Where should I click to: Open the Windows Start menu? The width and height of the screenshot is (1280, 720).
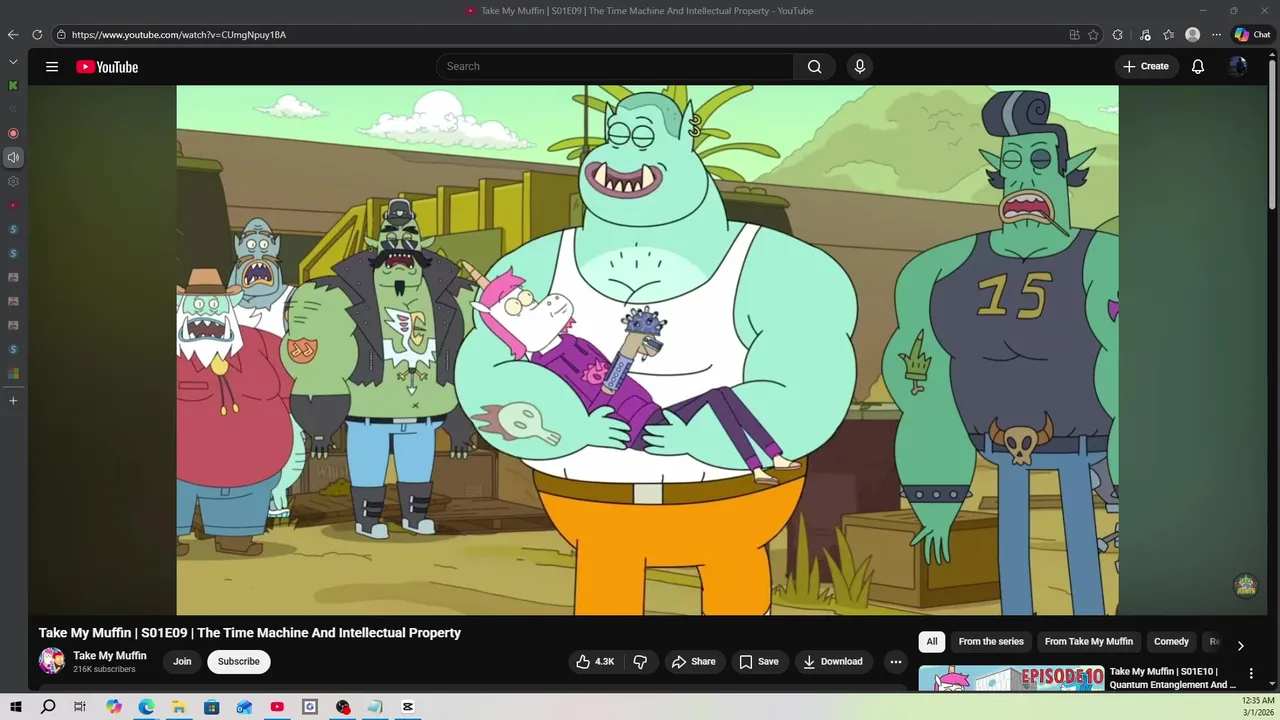tap(16, 707)
